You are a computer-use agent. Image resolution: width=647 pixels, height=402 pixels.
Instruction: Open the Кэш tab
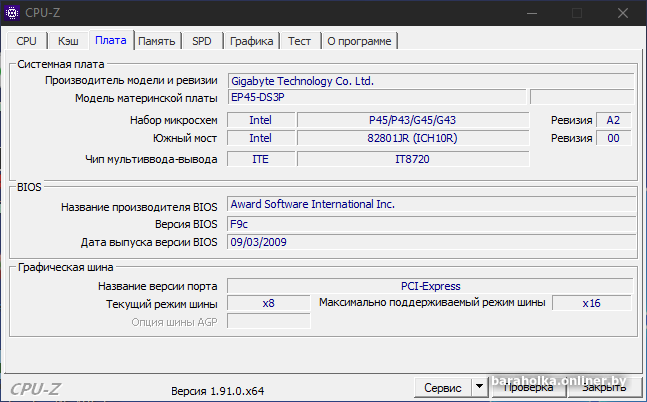[x=68, y=41]
